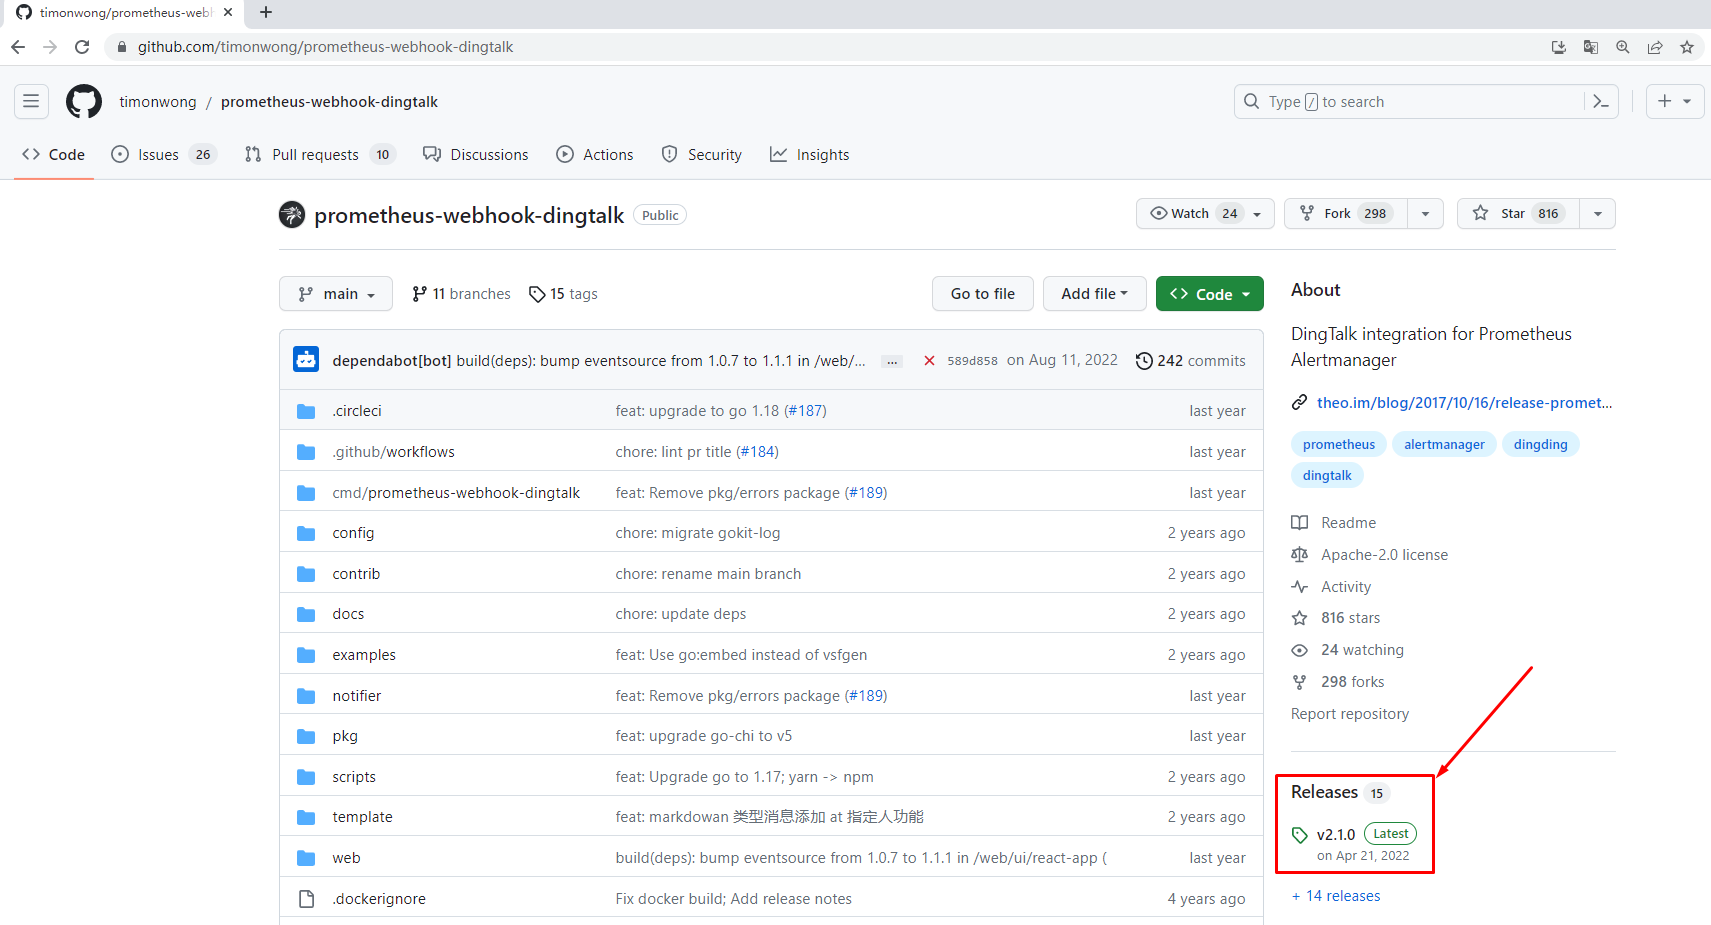1711x925 pixels.
Task: Open the Fork options dropdown arrow
Action: (1425, 214)
